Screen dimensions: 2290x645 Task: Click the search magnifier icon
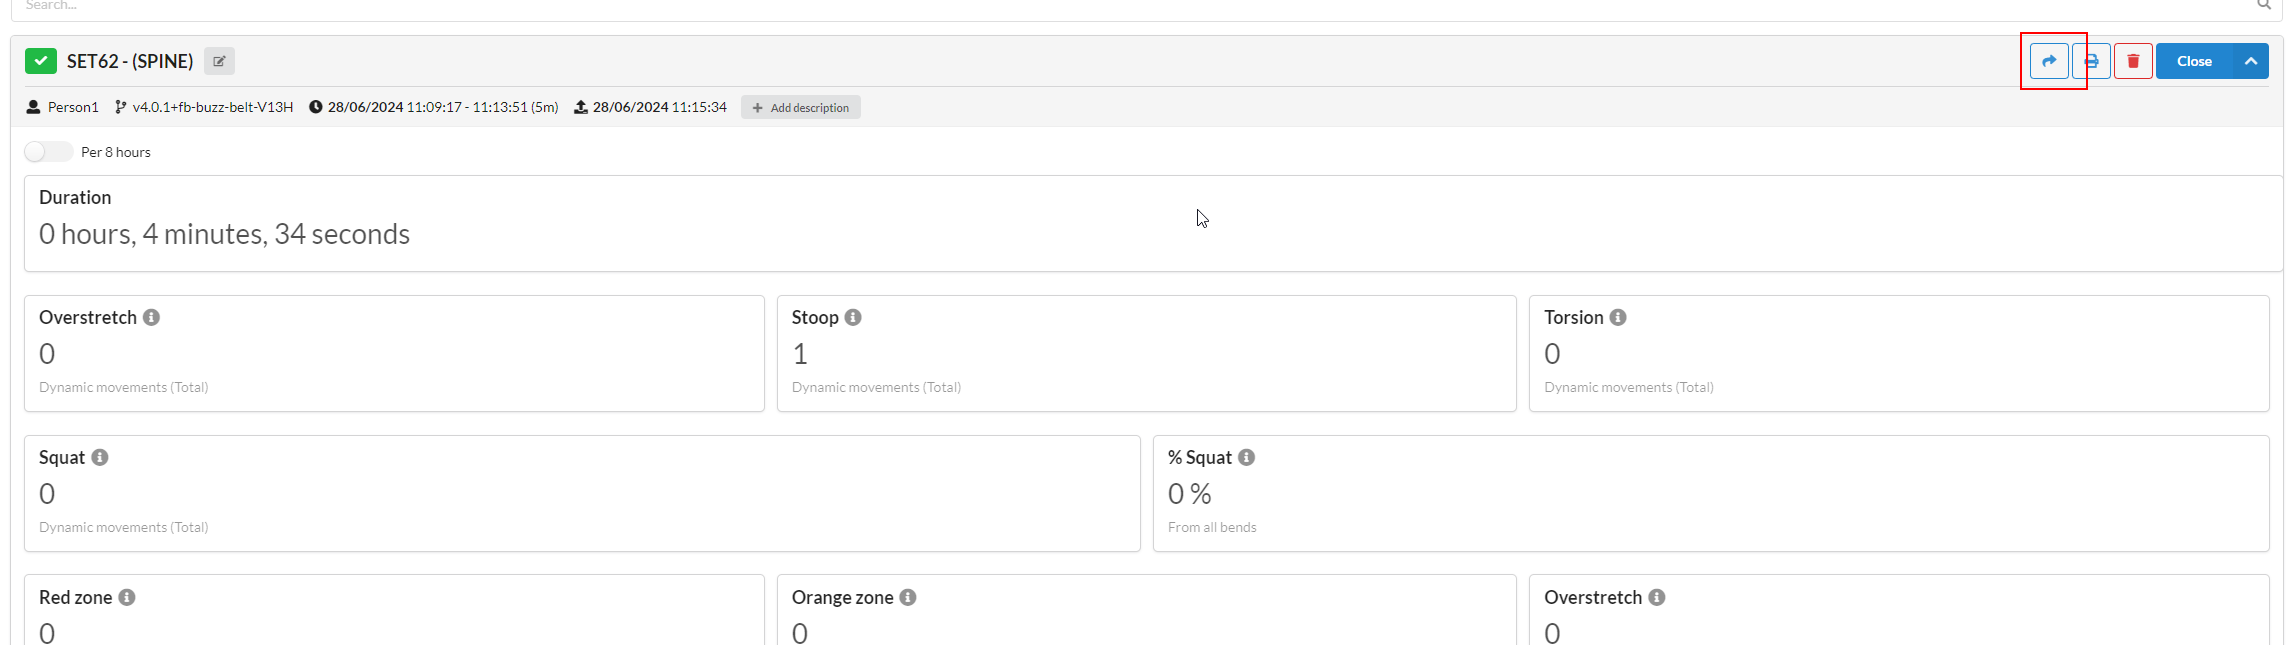(x=2264, y=5)
